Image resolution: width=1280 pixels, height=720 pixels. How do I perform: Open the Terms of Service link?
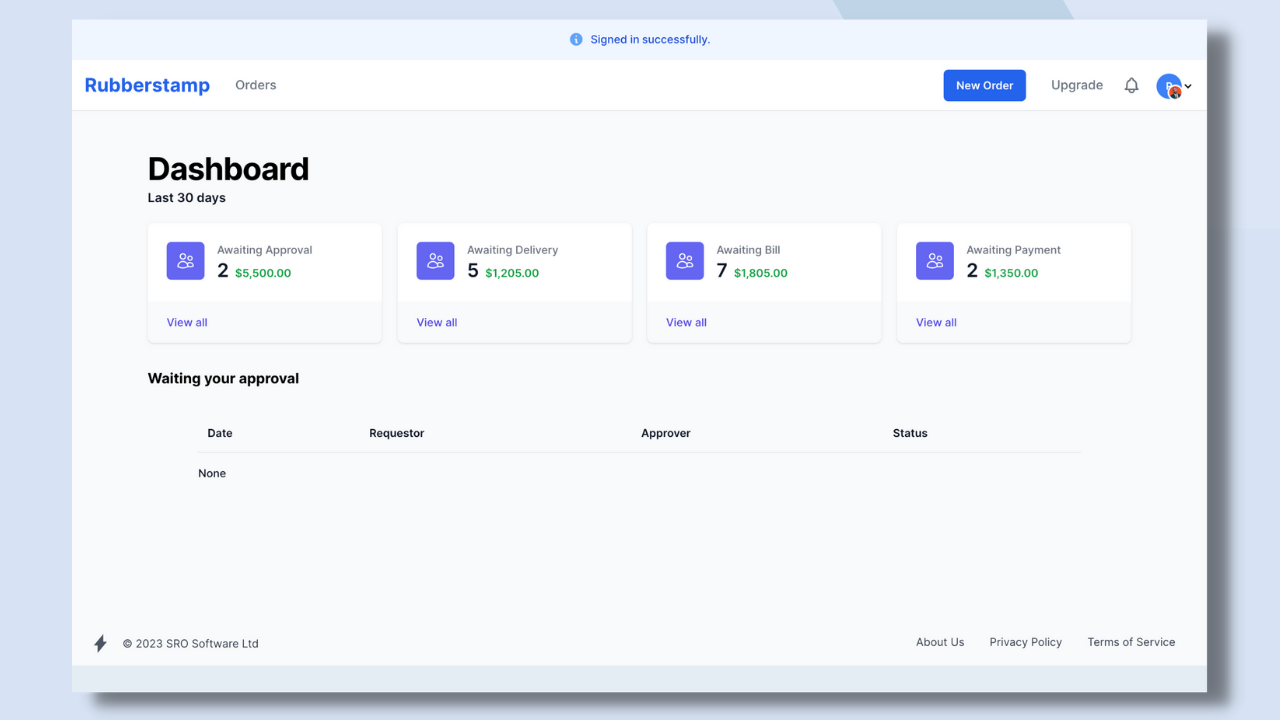pos(1131,642)
